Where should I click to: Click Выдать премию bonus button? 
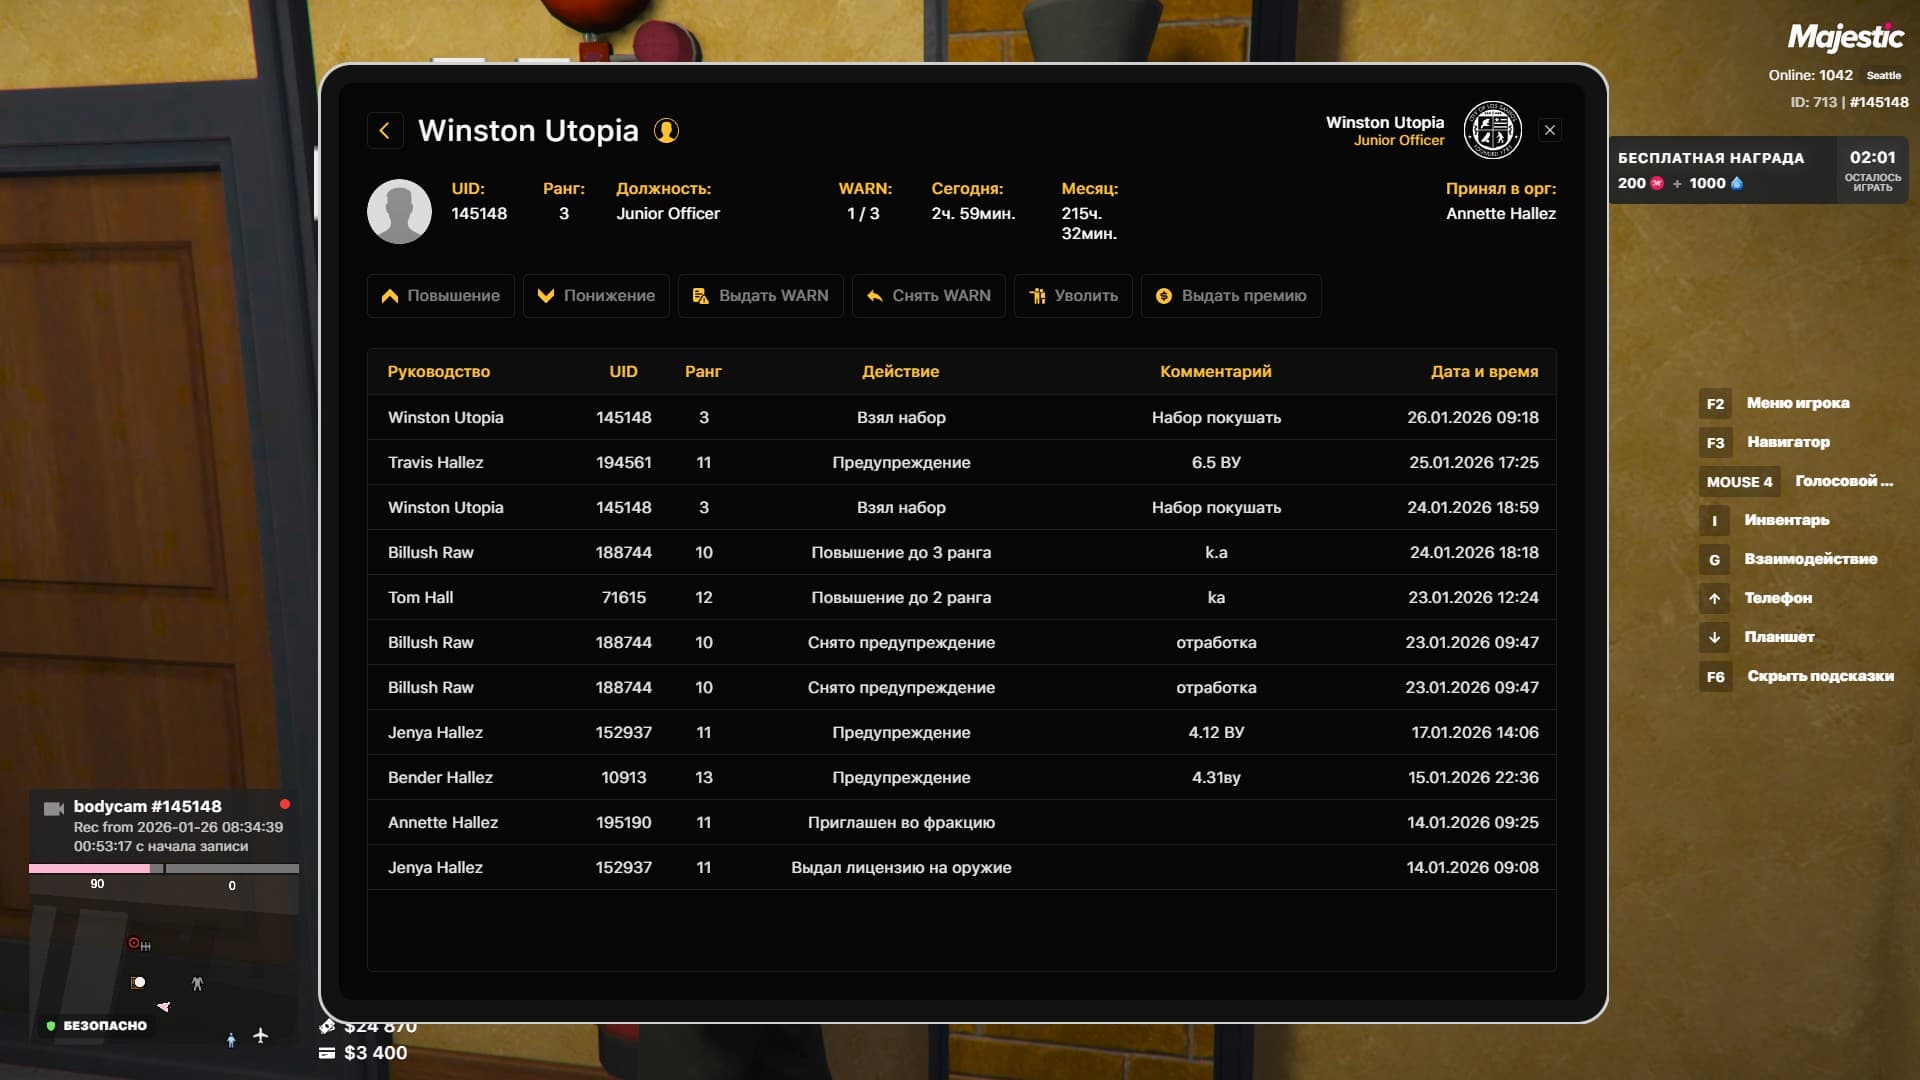(x=1230, y=296)
